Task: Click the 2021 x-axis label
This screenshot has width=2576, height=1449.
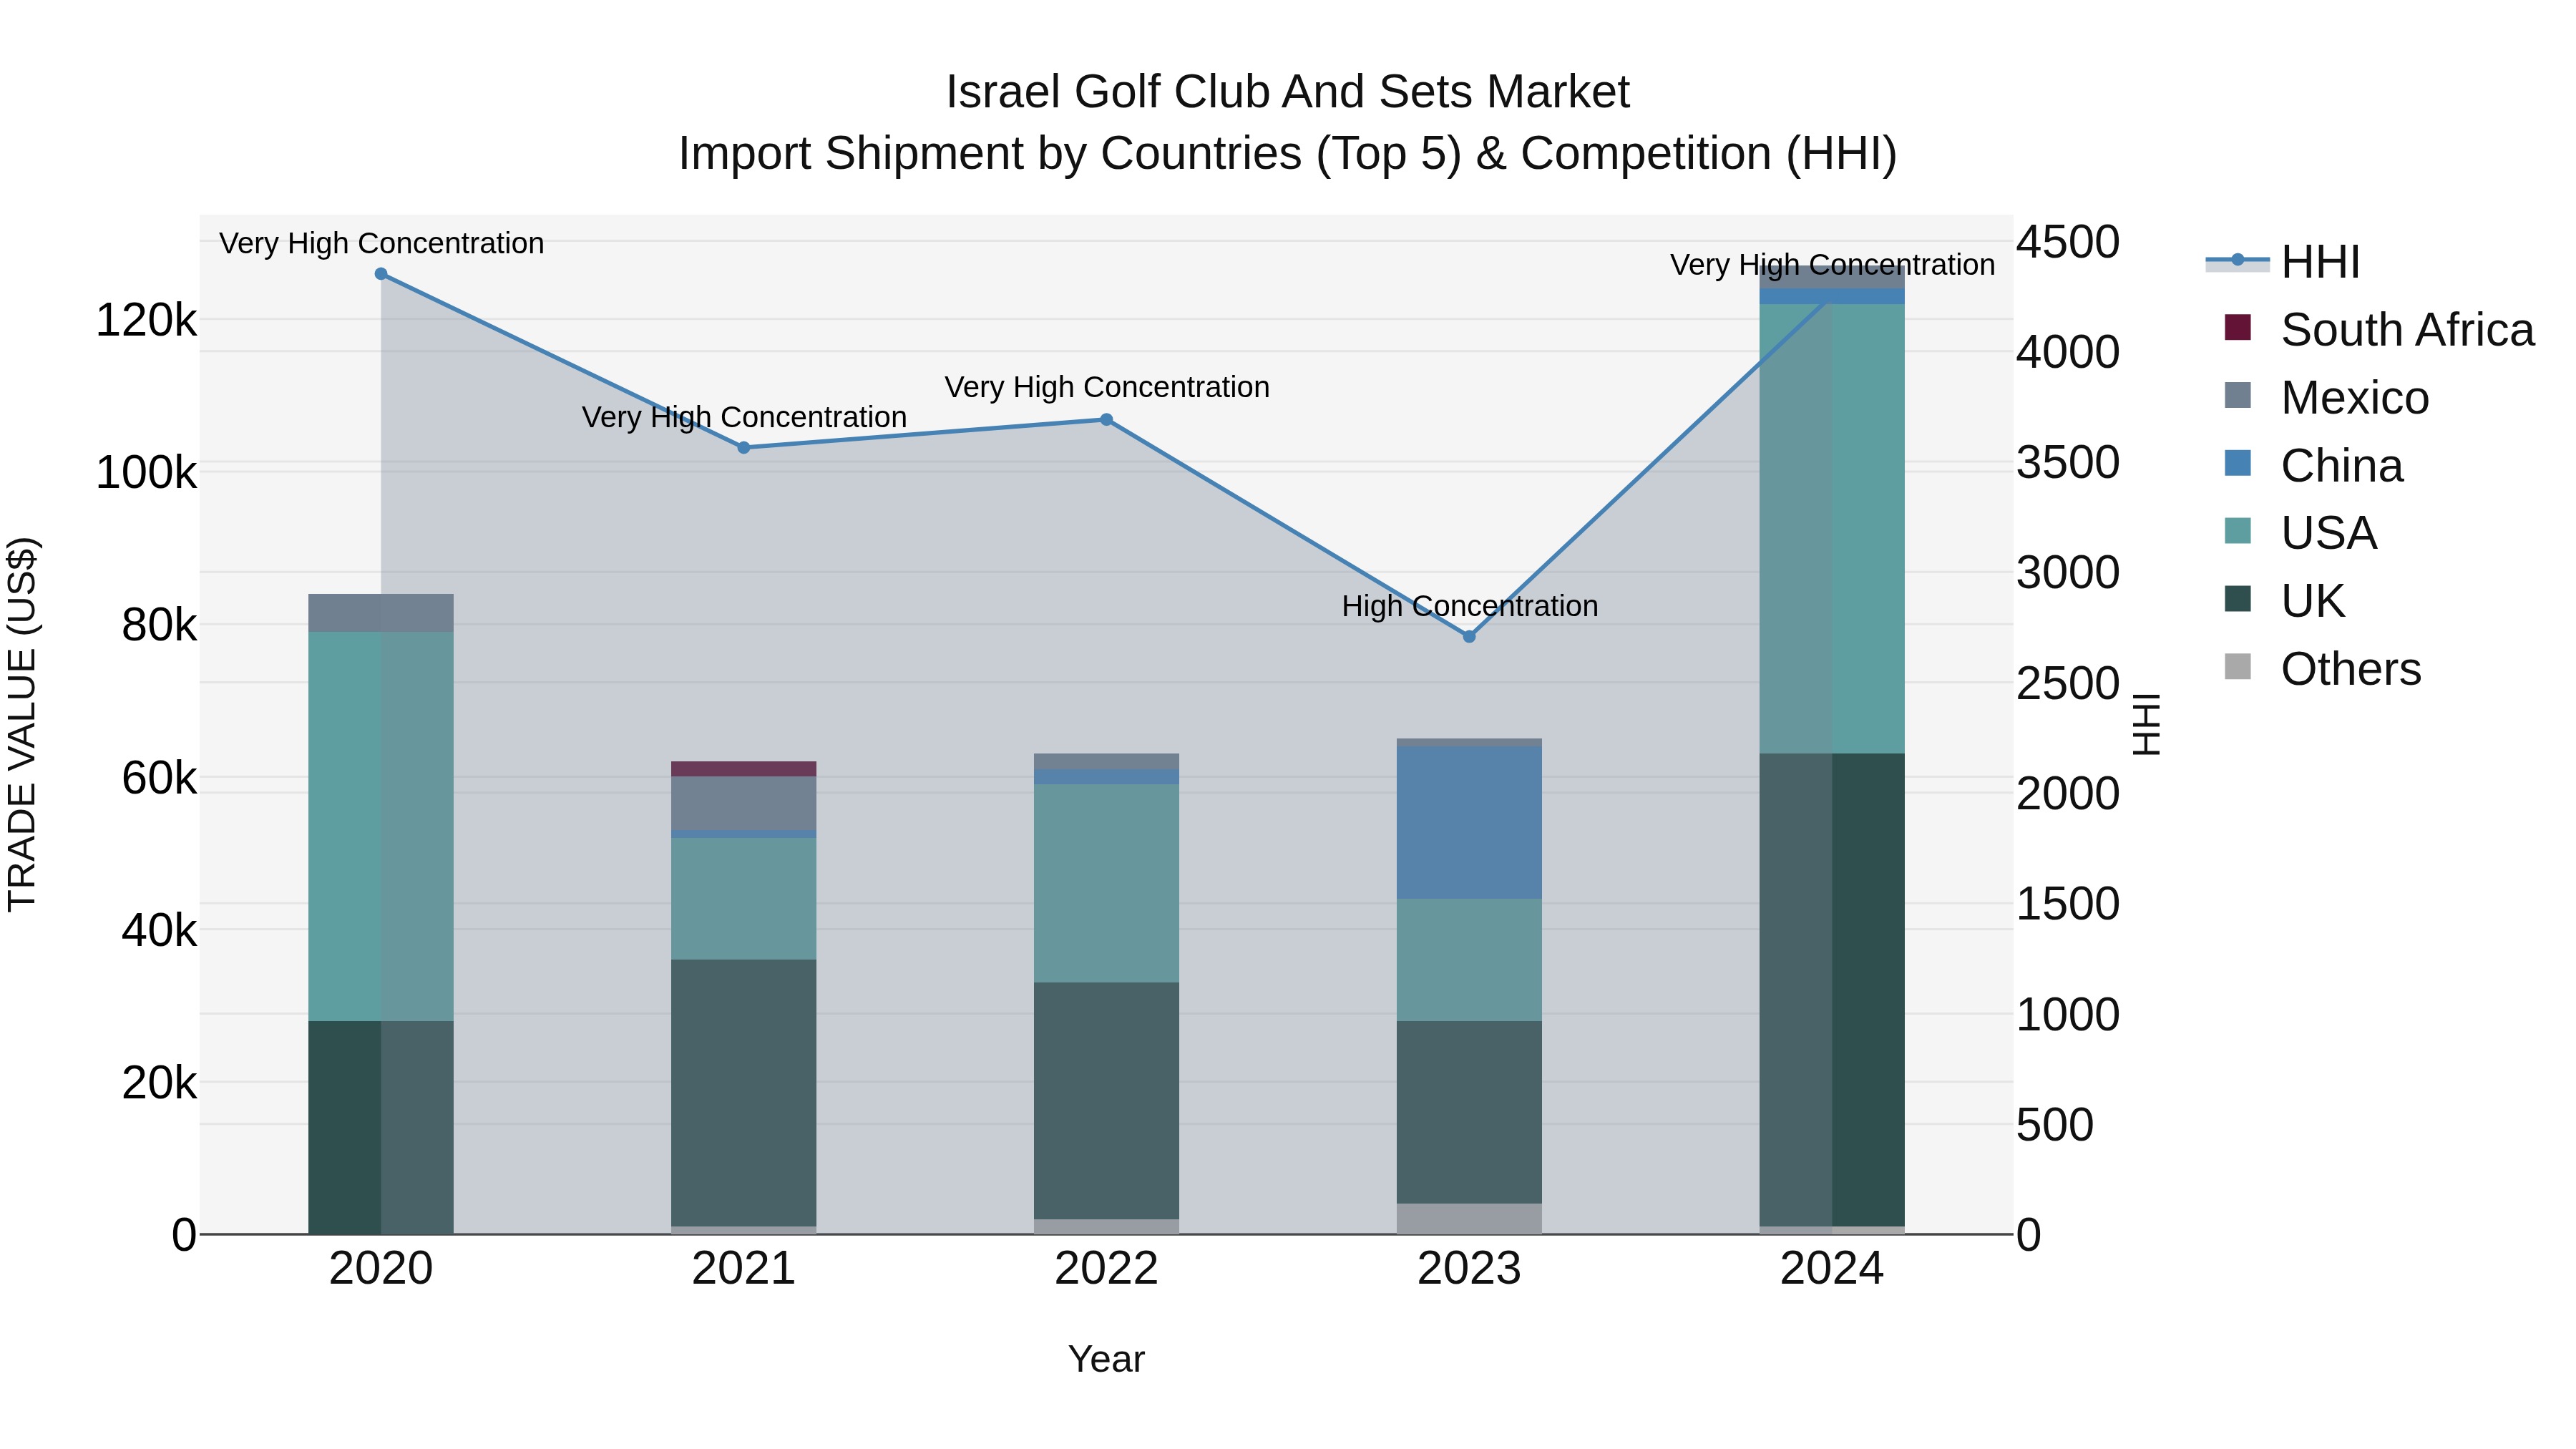Action: 744,1269
